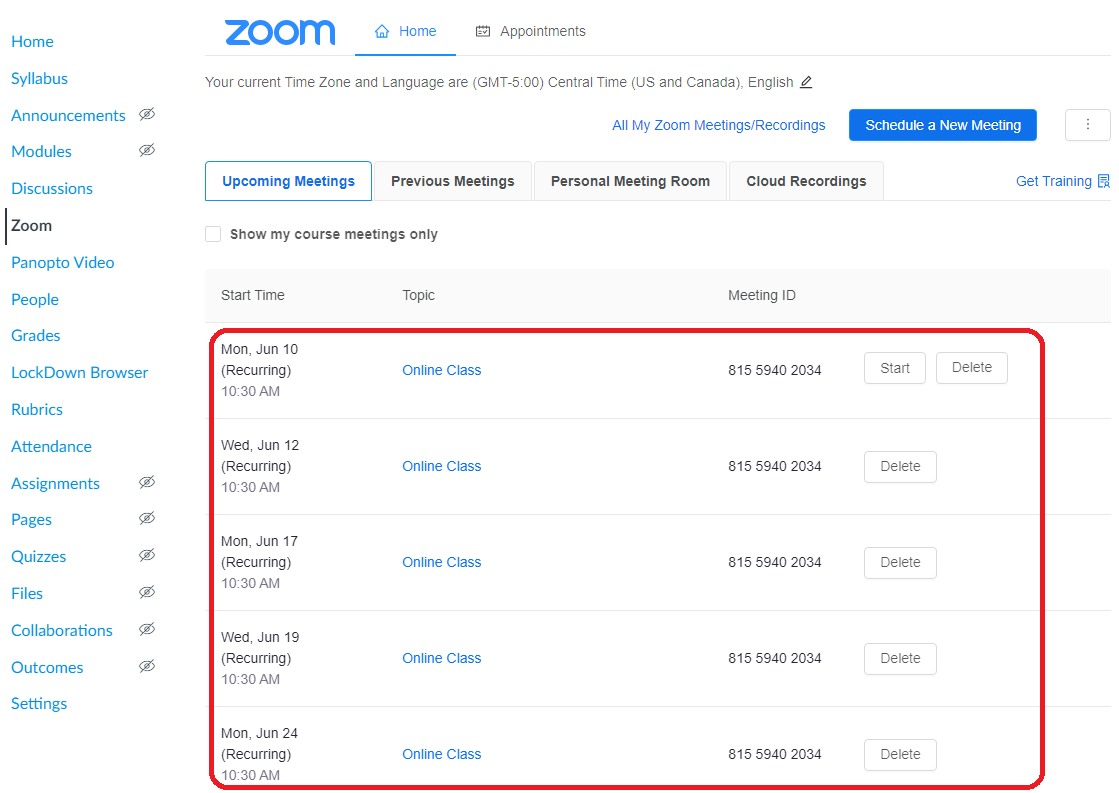1119x793 pixels.
Task: Open All My Zoom Meetings/Recordings link
Action: [718, 125]
